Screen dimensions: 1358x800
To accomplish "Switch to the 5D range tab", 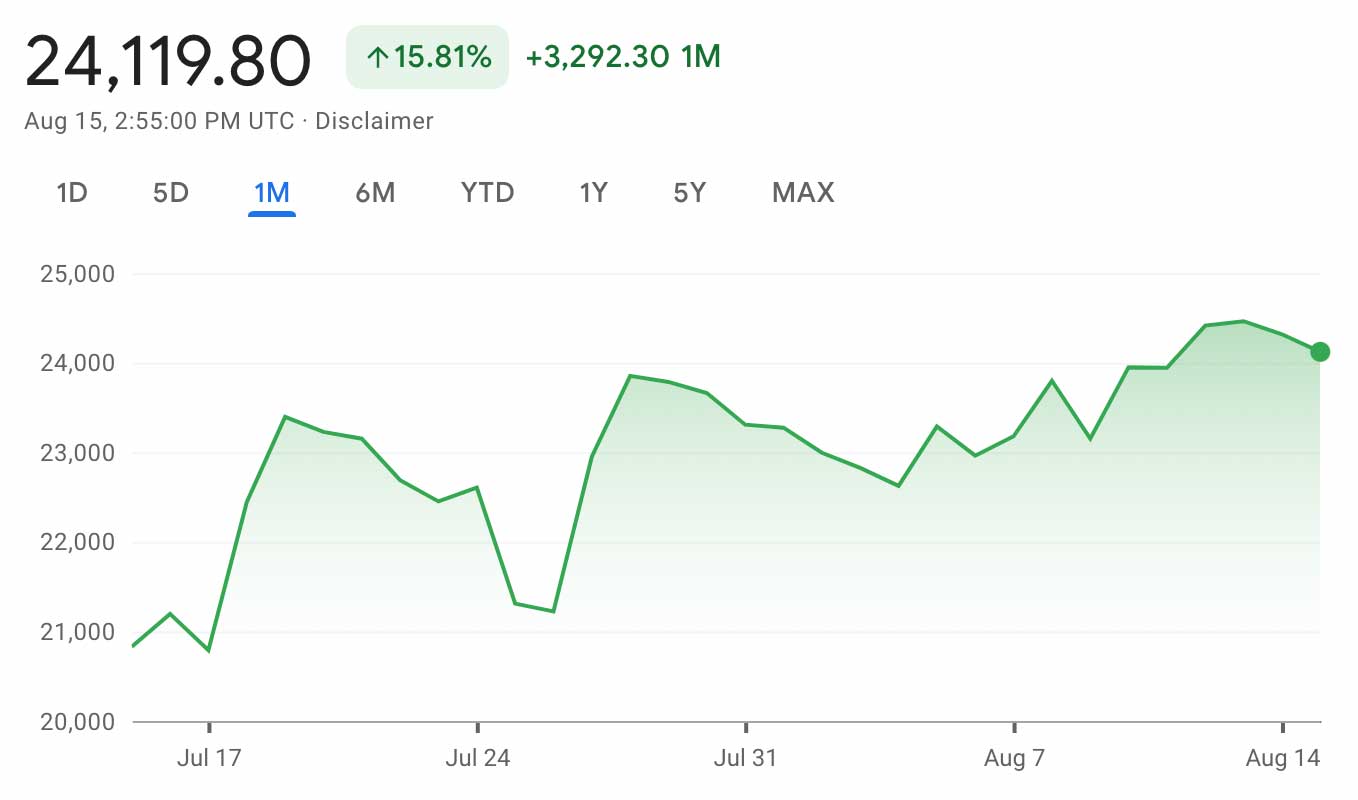I will (x=171, y=192).
